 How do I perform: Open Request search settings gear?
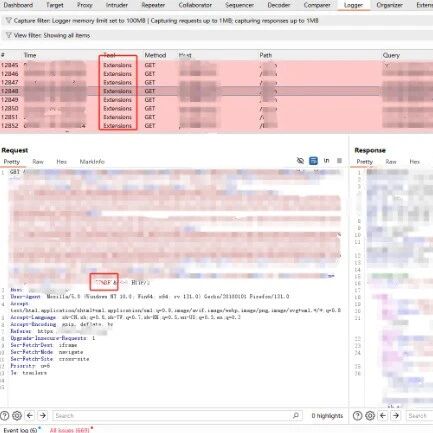(x=17, y=416)
